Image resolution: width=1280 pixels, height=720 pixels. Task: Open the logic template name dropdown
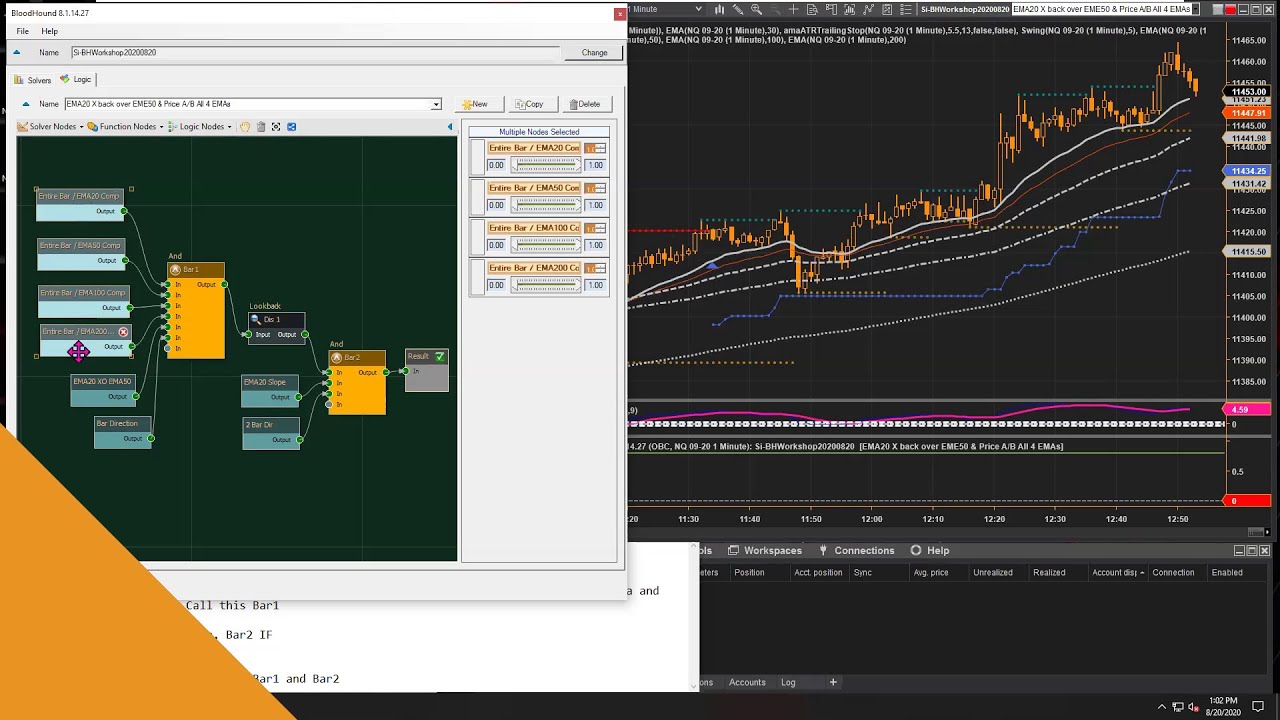[436, 104]
